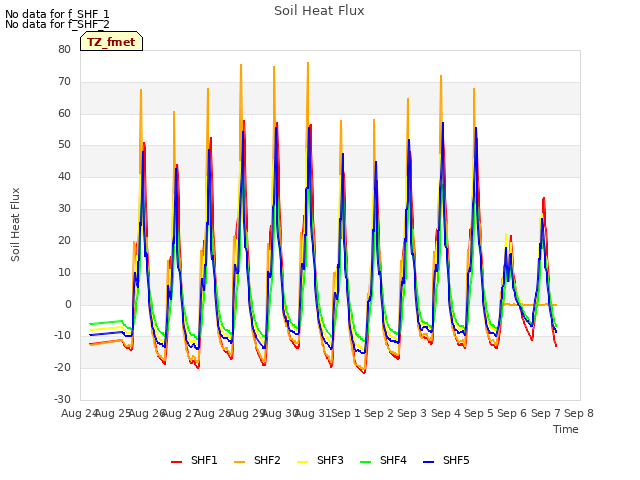The width and height of the screenshot is (640, 480).
Task: Click the Soil Heat Flux chart title
Action: pyautogui.click(x=319, y=11)
